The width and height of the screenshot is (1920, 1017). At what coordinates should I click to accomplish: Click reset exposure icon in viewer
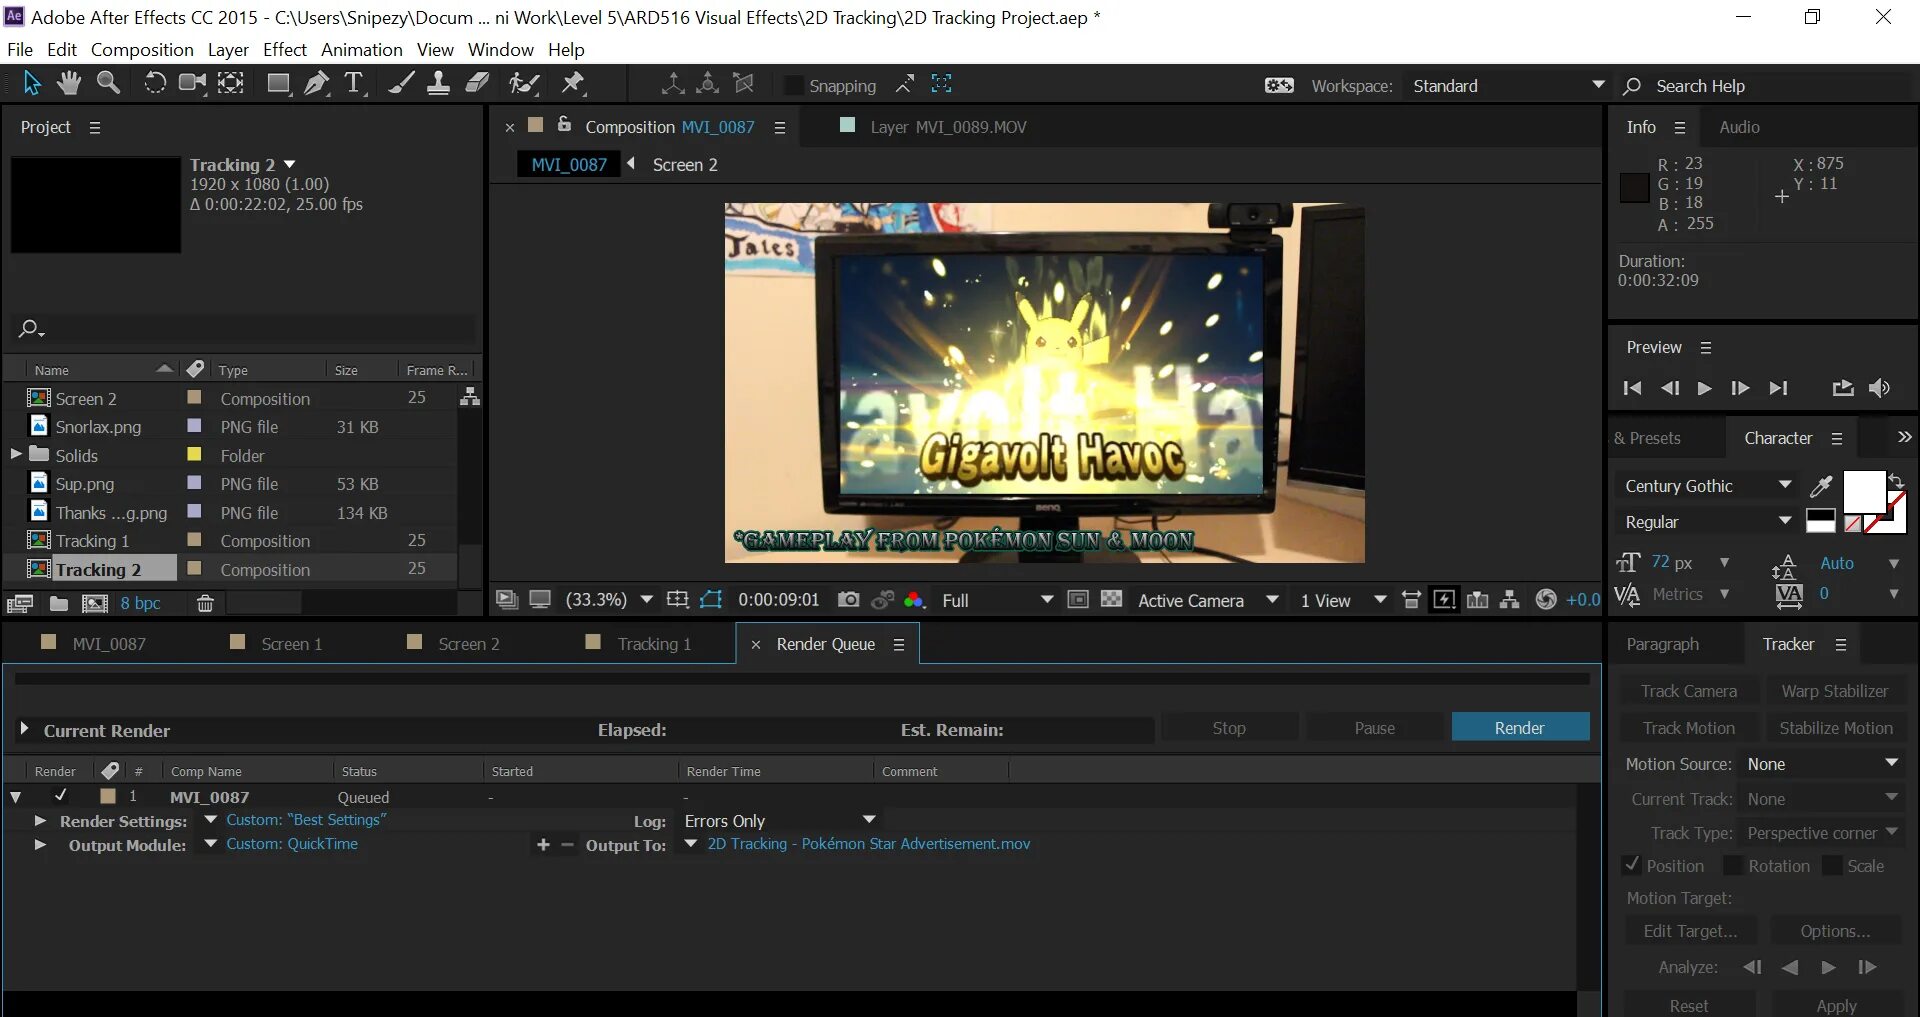1546,600
